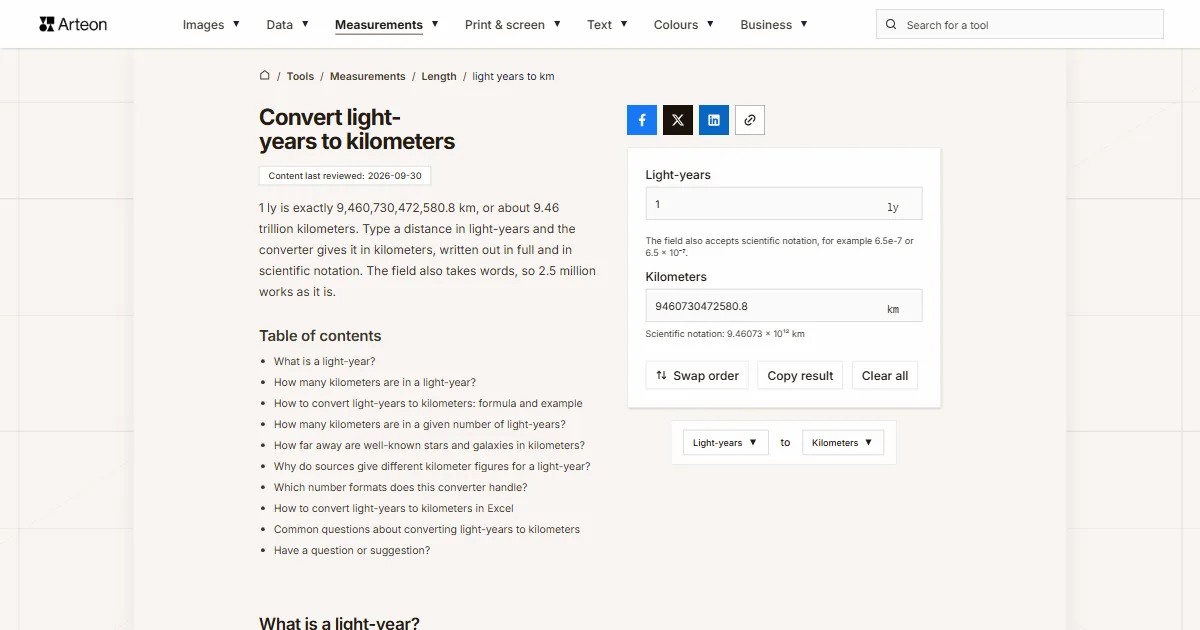Open the Text menu

(608, 25)
